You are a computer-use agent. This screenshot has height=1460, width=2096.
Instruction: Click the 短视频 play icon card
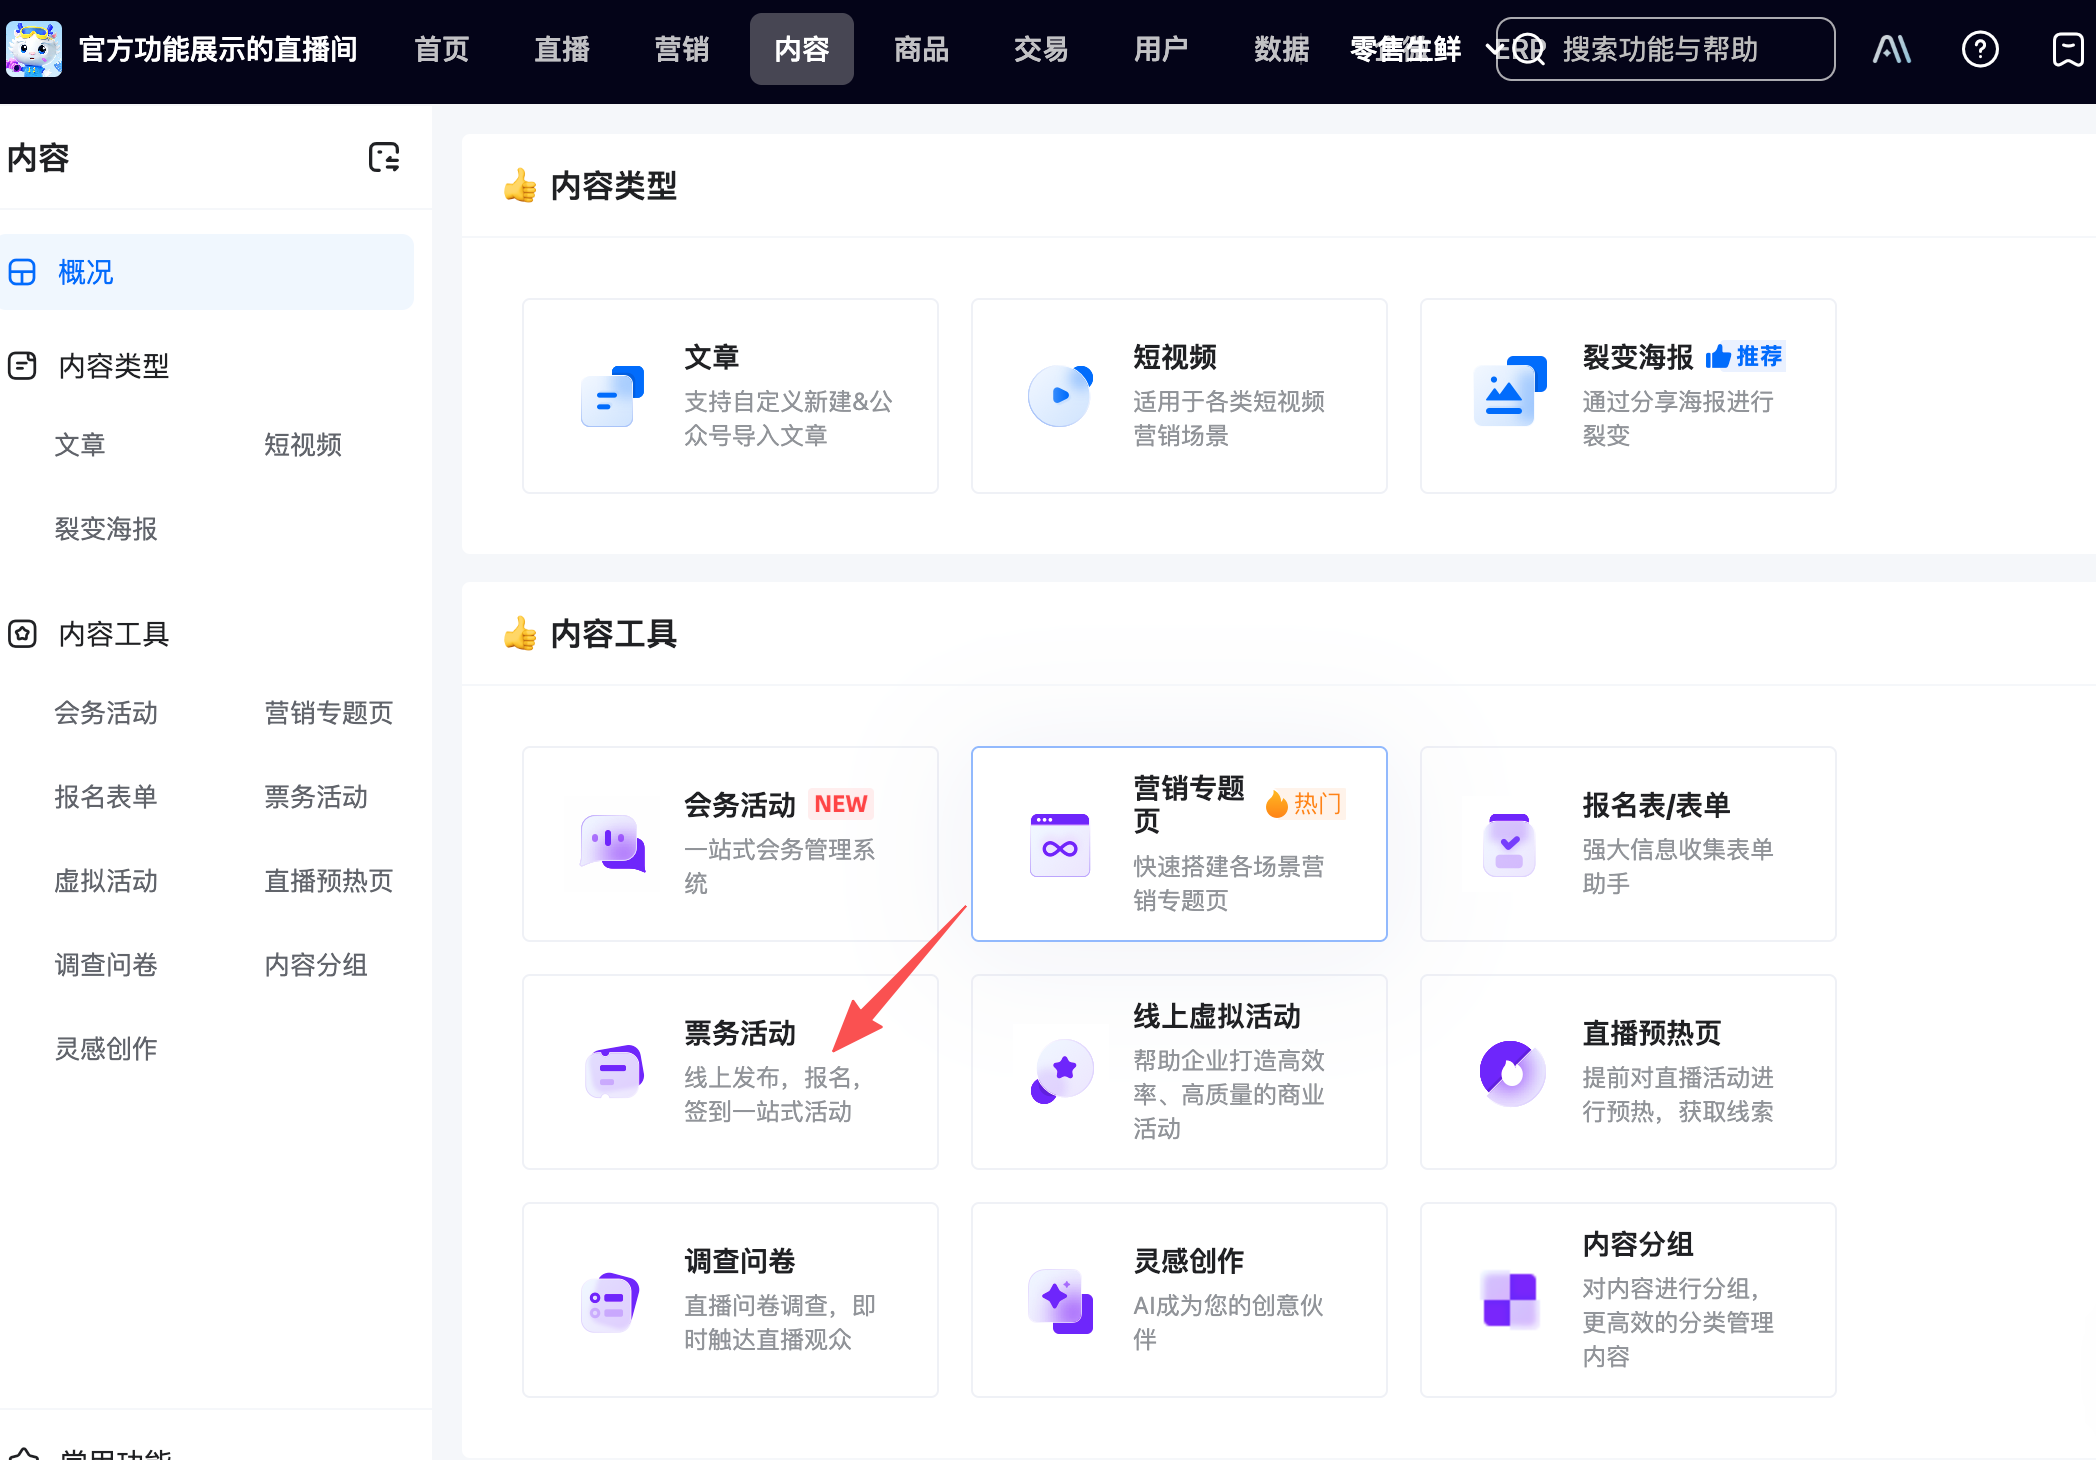pyautogui.click(x=1060, y=396)
